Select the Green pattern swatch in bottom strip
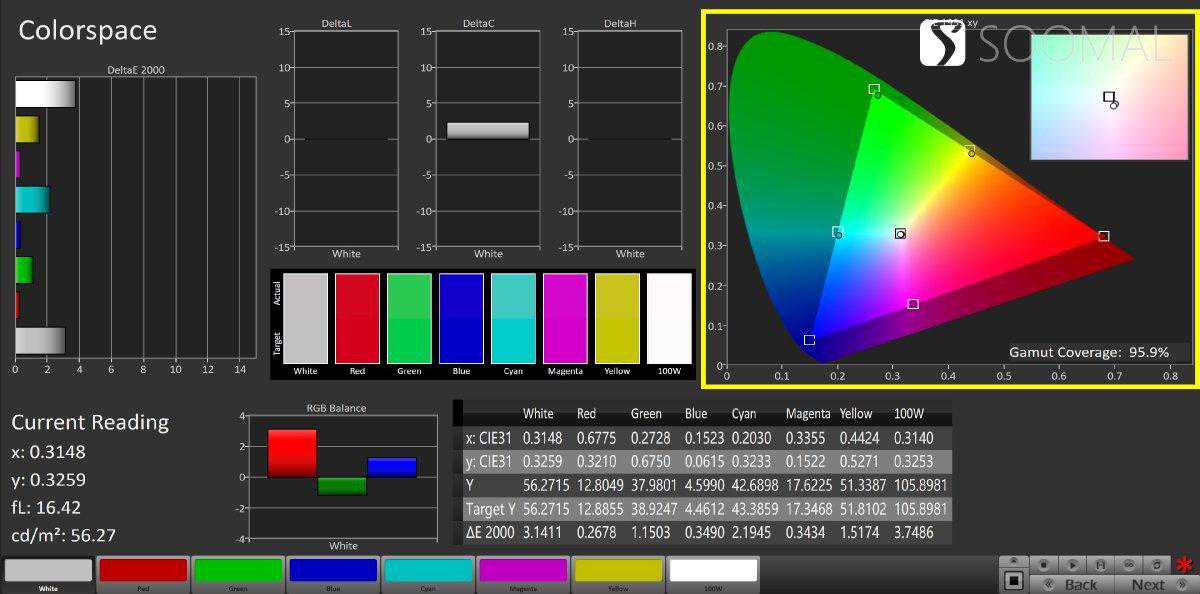The width and height of the screenshot is (1200, 594). coord(237,570)
